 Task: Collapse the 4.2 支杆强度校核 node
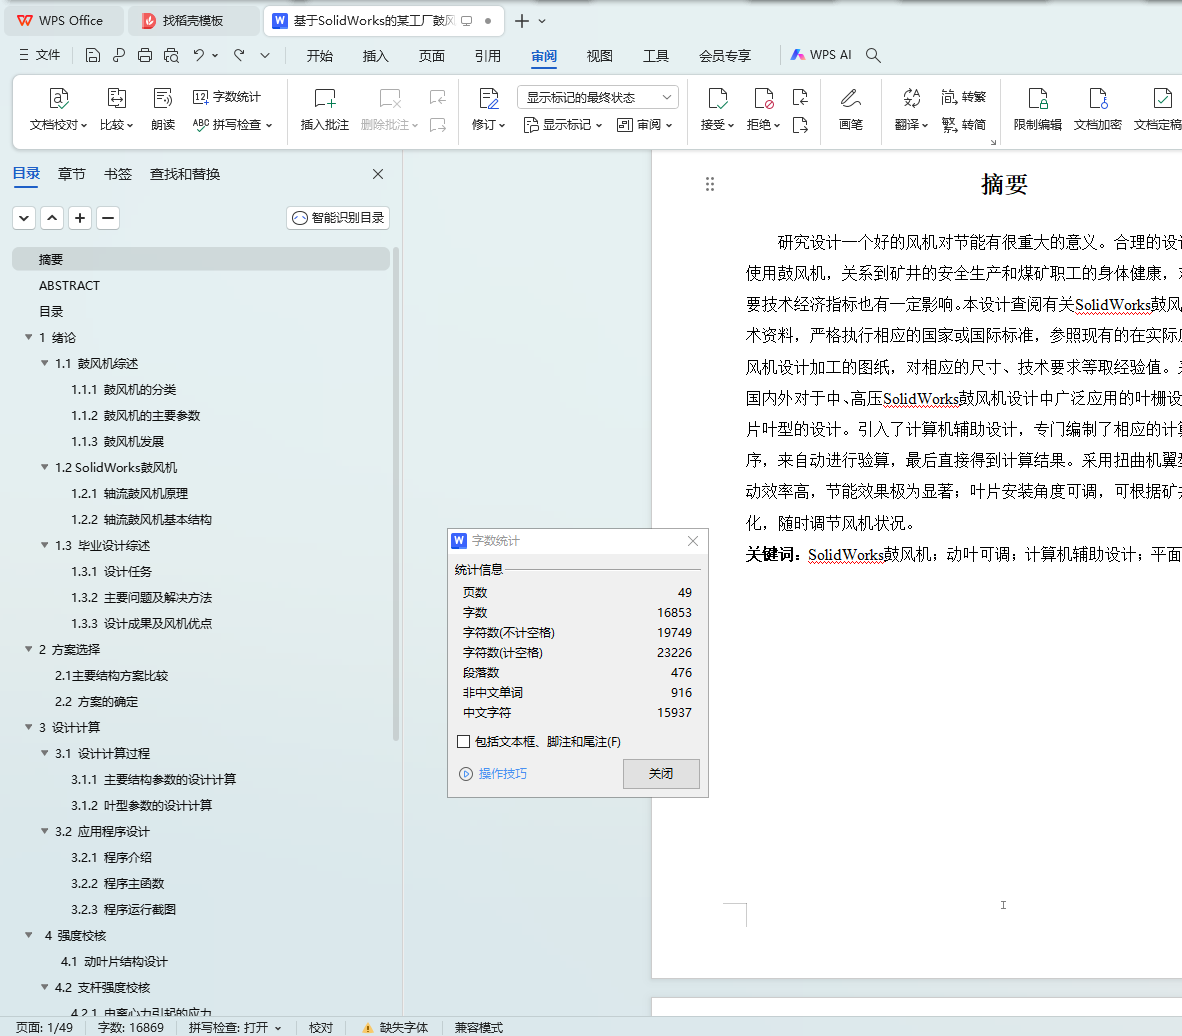click(44, 987)
